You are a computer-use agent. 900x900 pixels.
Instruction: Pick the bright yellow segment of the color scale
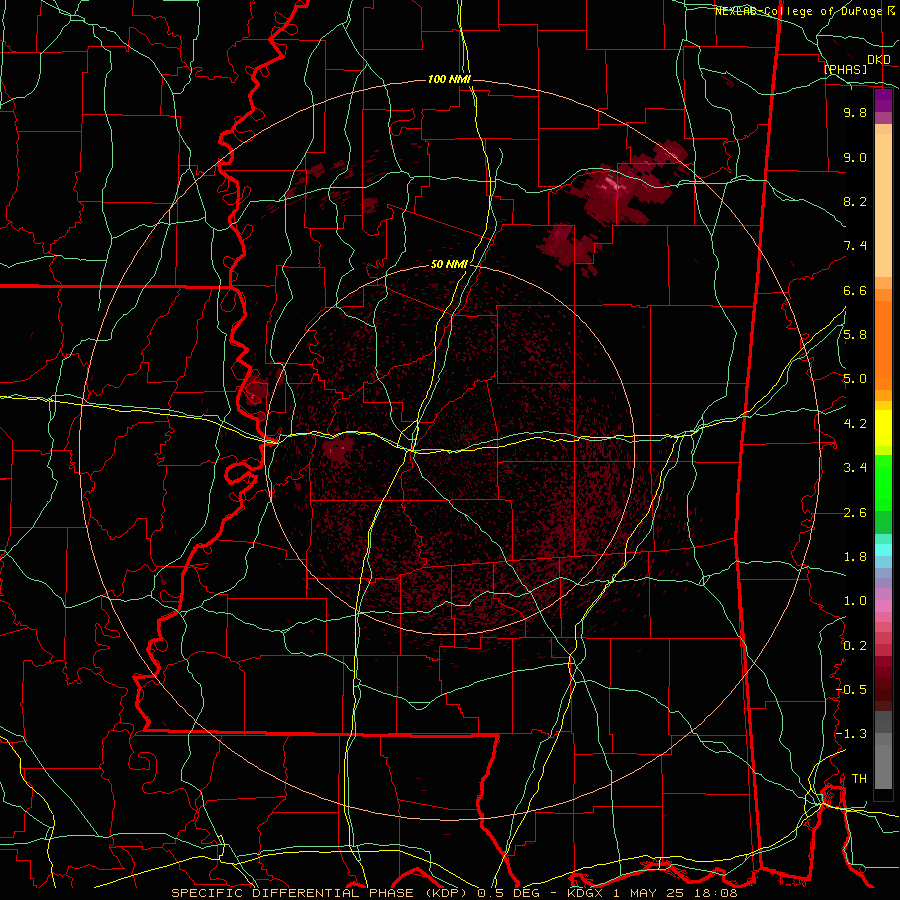(883, 428)
